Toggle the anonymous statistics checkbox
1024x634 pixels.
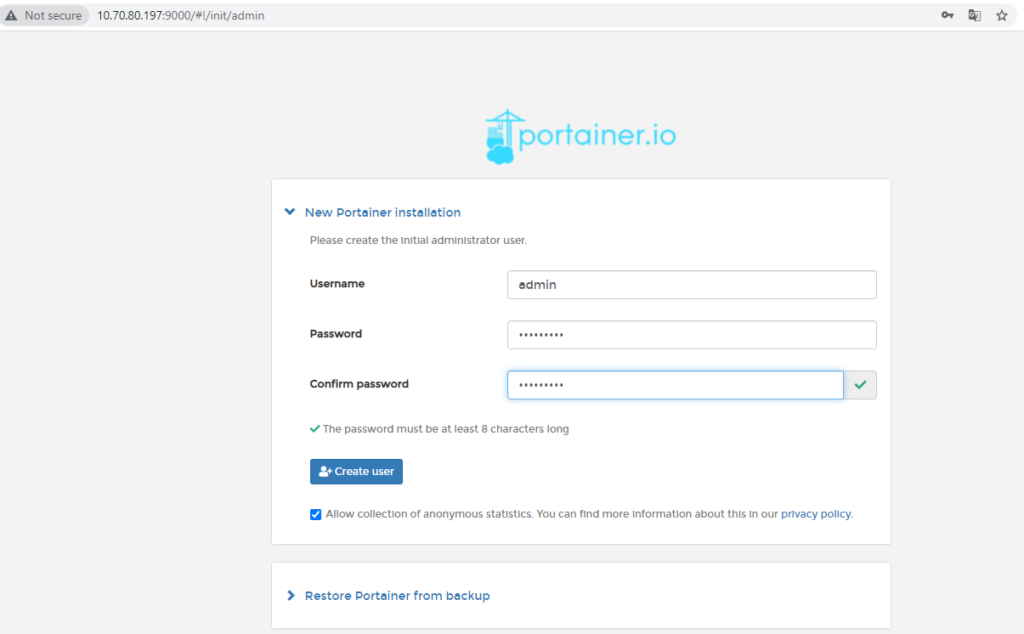click(x=316, y=514)
